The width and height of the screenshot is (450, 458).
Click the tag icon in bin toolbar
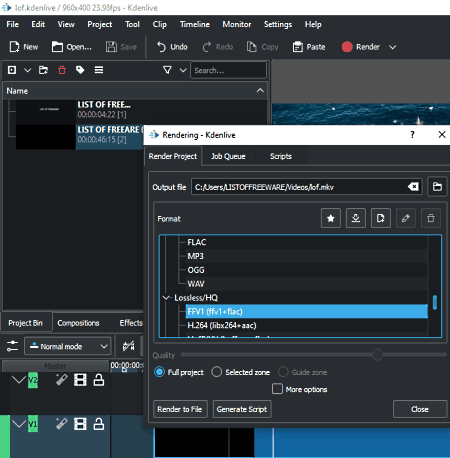click(x=80, y=70)
